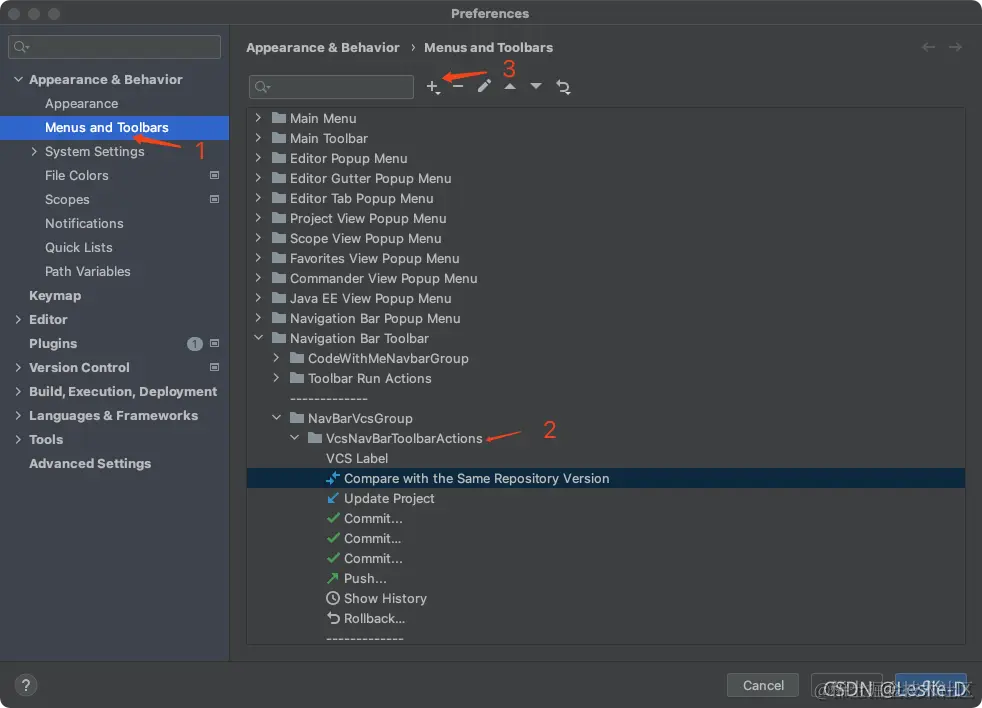Click the File Colors project-level icon

[214, 175]
